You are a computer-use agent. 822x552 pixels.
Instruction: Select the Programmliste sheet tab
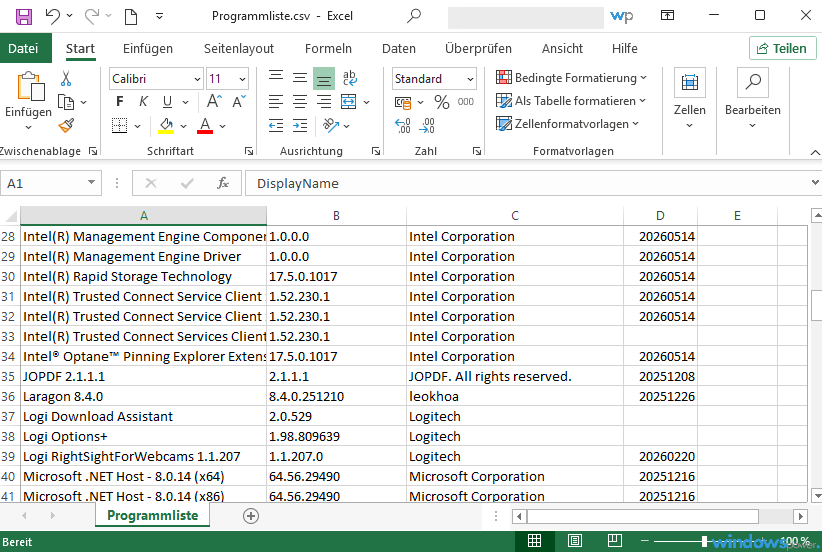point(153,515)
